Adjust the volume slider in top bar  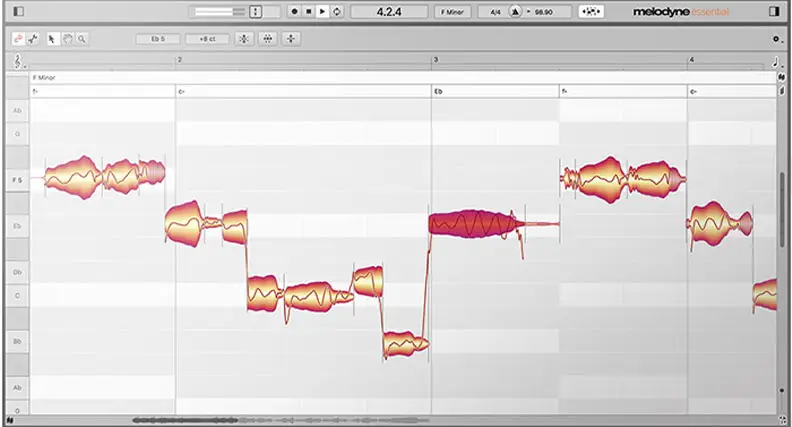coord(220,11)
